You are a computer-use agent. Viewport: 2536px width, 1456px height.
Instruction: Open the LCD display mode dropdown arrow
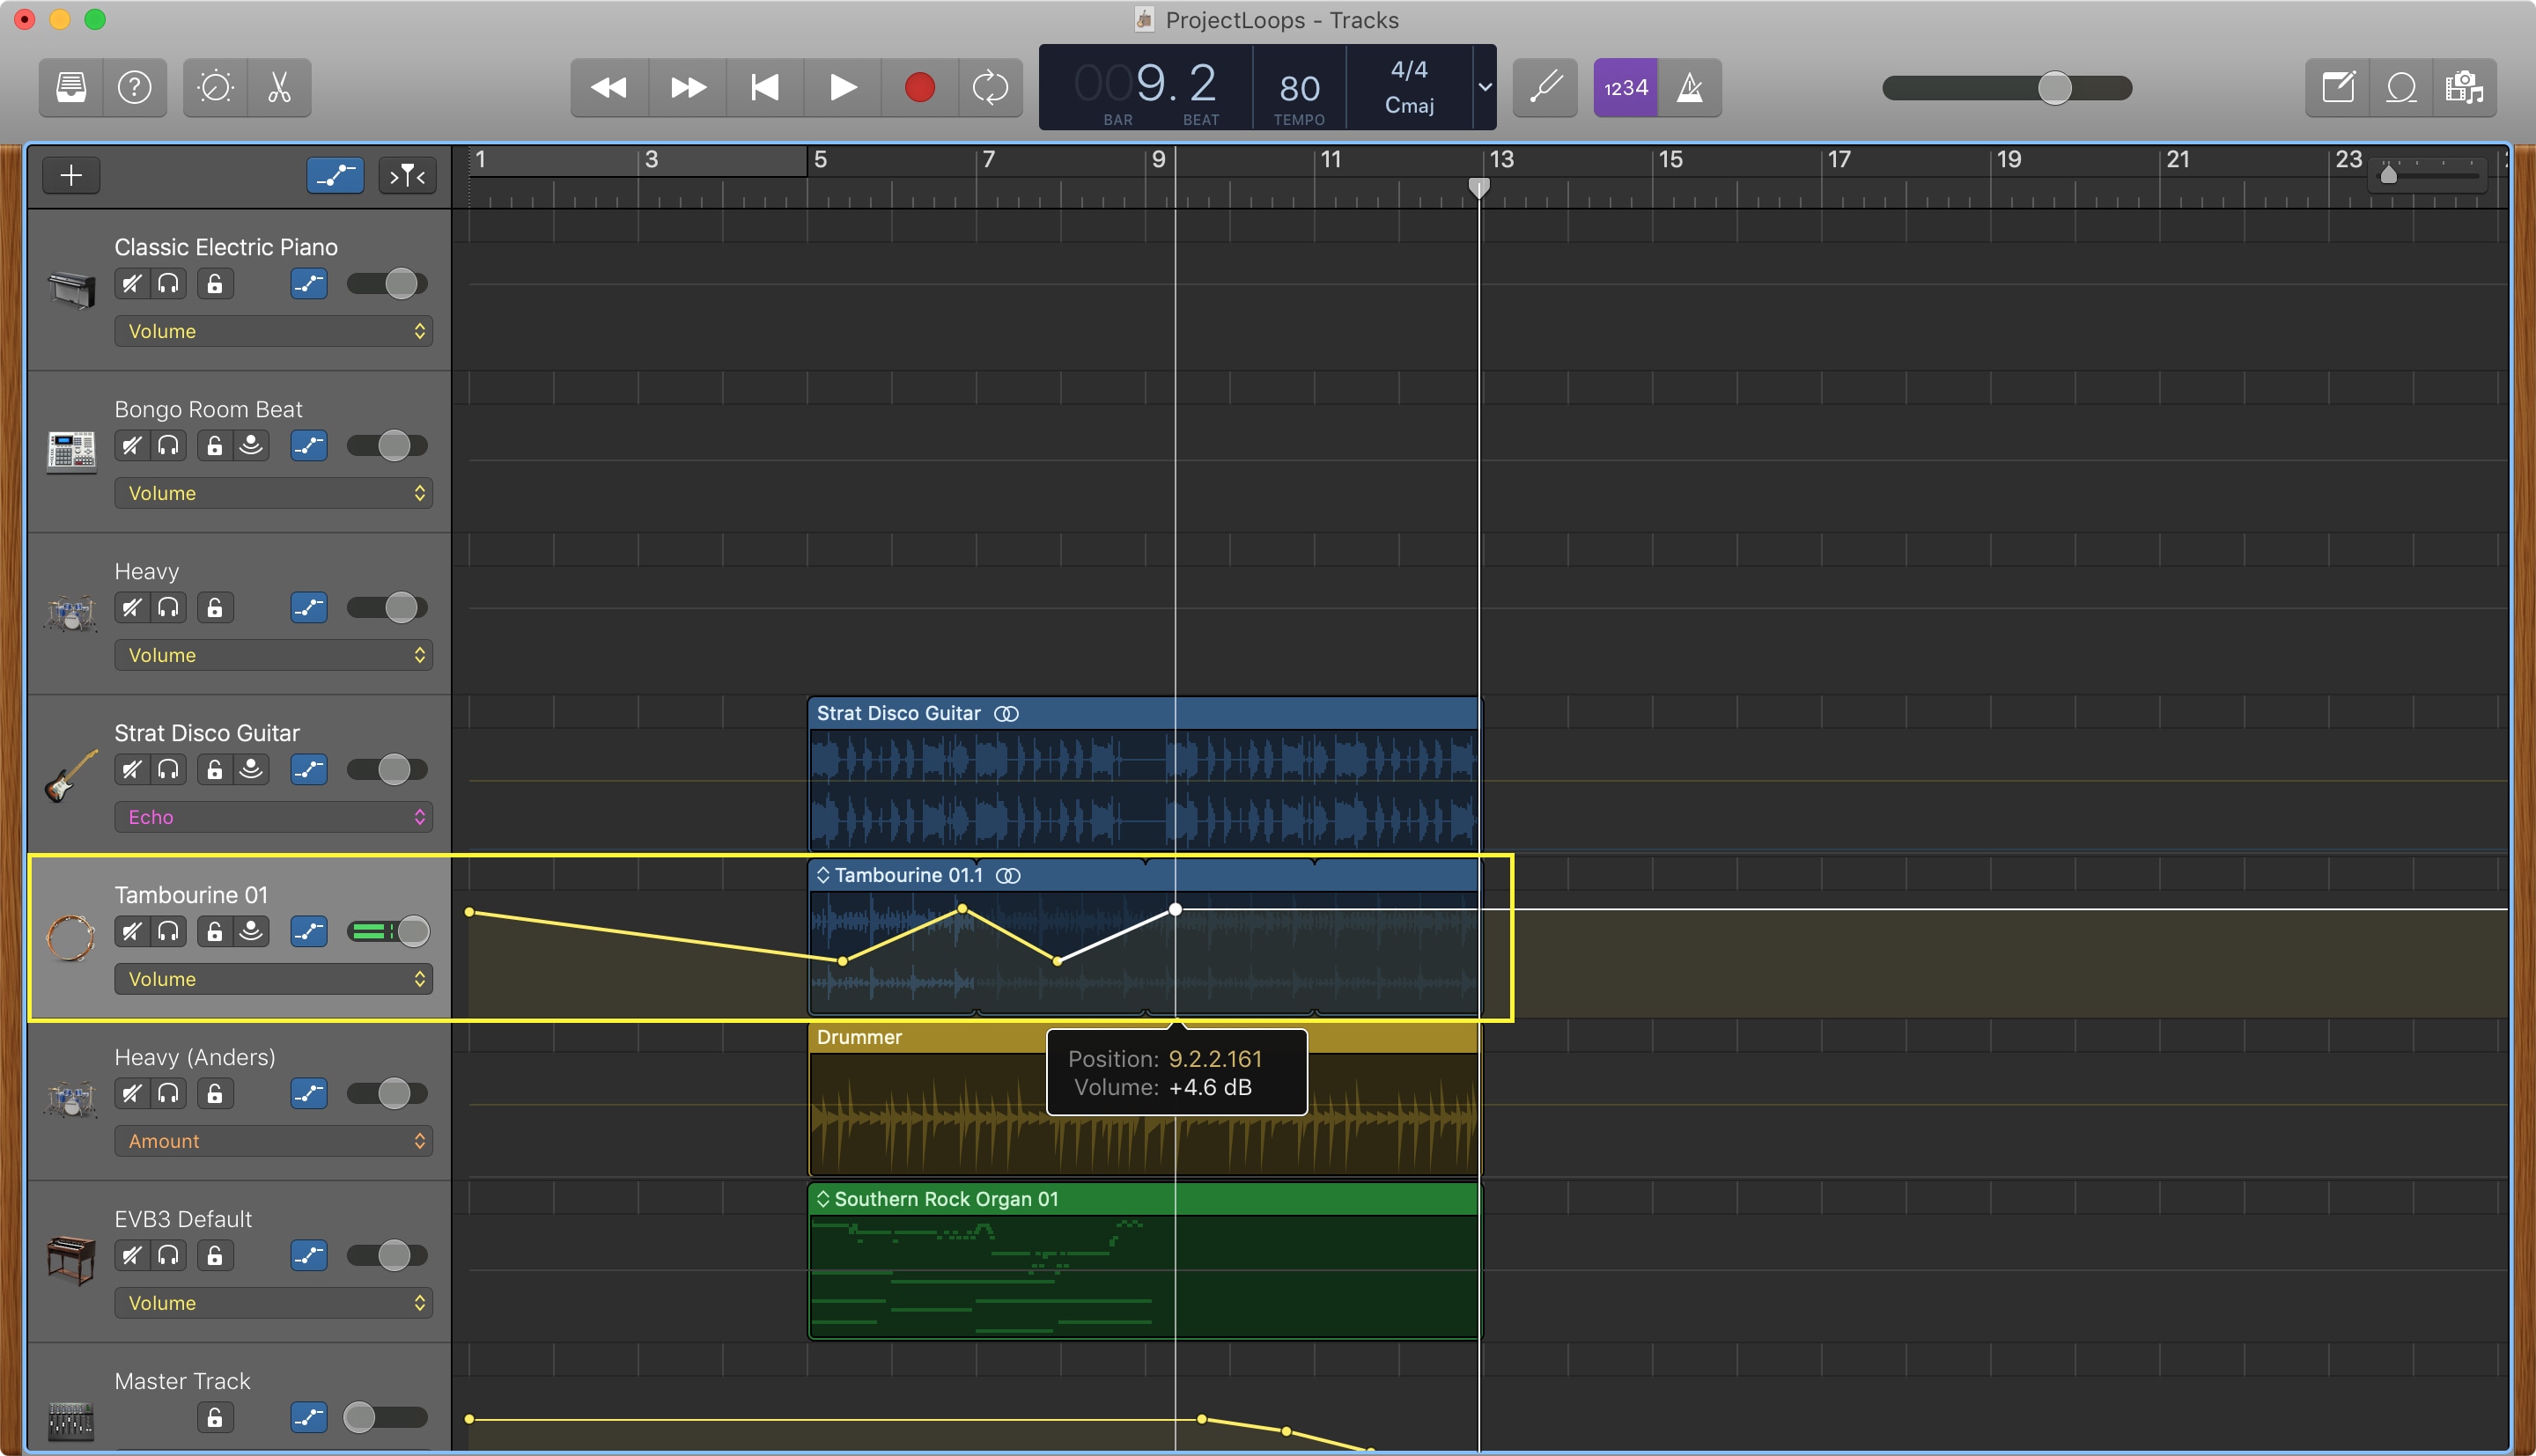1485,87
